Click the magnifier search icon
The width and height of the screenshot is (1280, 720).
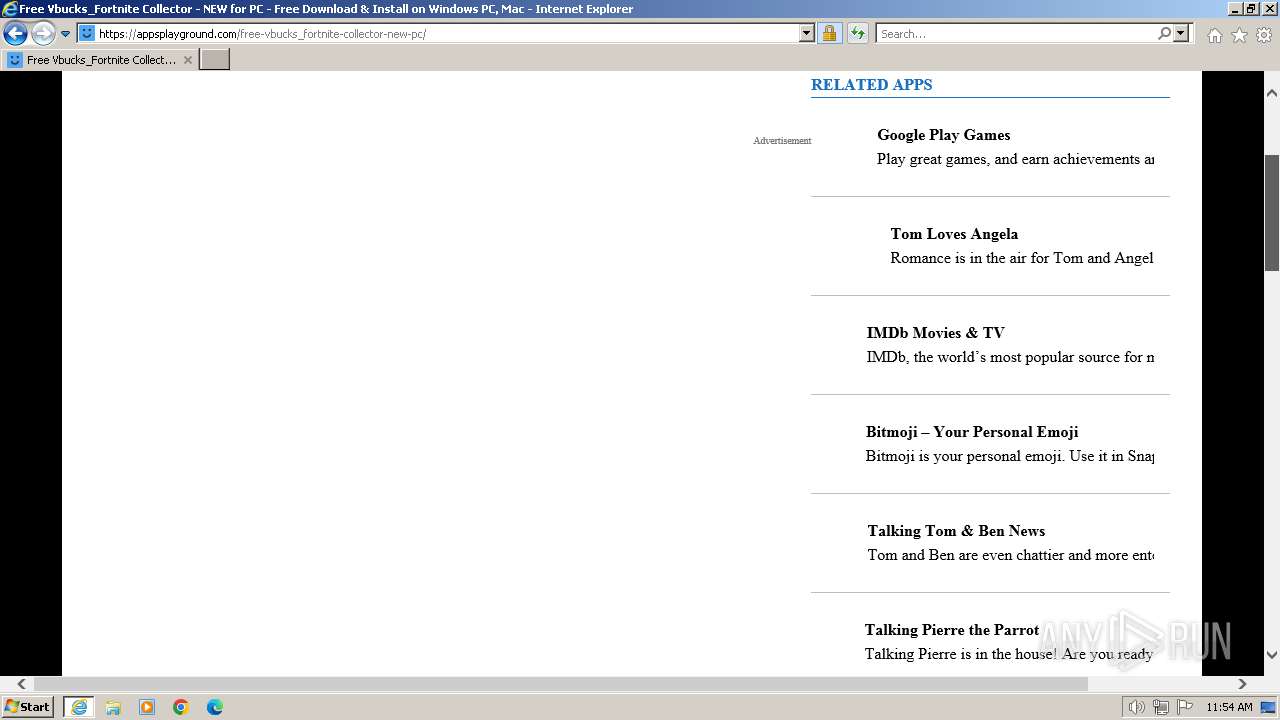click(1164, 33)
